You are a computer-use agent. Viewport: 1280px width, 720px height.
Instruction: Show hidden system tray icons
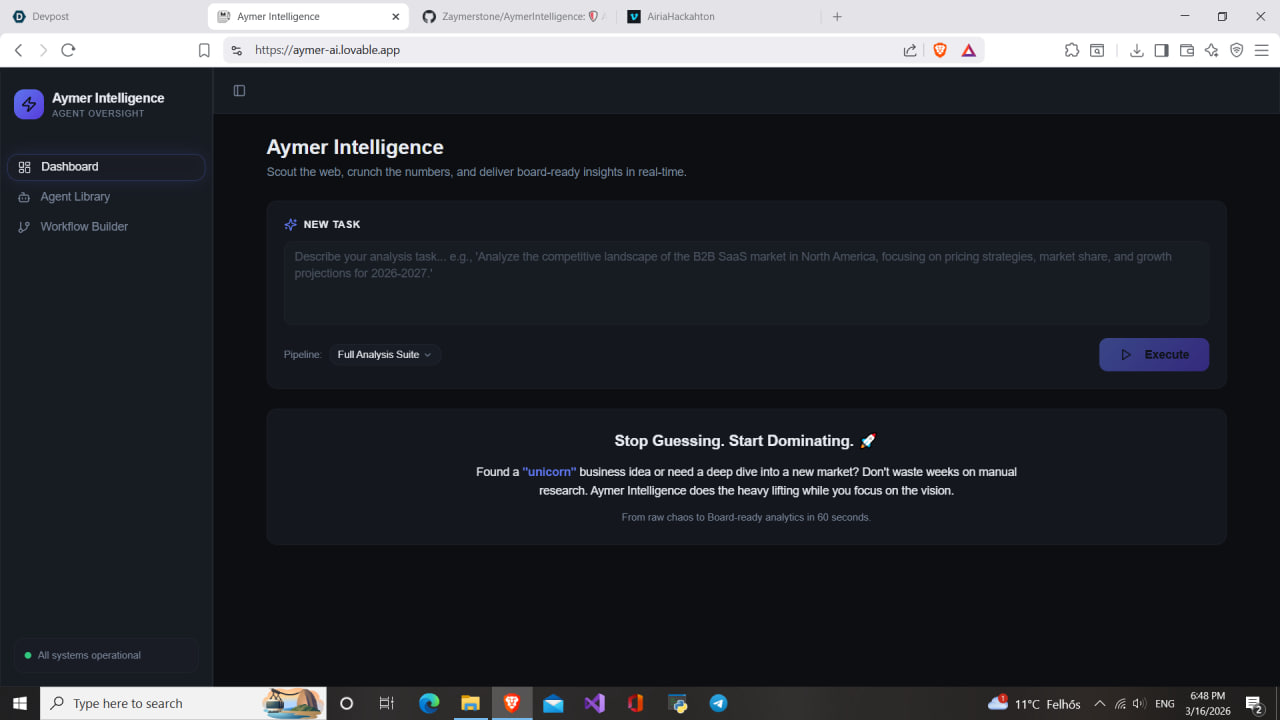(x=1100, y=704)
